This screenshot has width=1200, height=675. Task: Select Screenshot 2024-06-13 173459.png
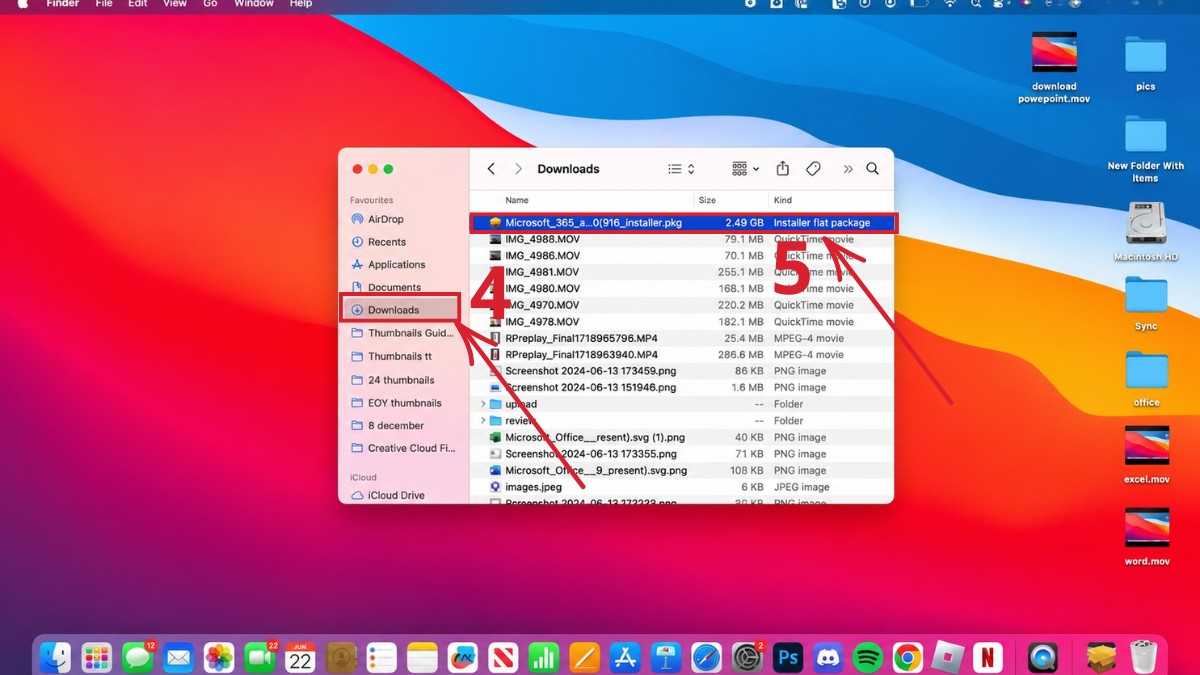pyautogui.click(x=683, y=371)
